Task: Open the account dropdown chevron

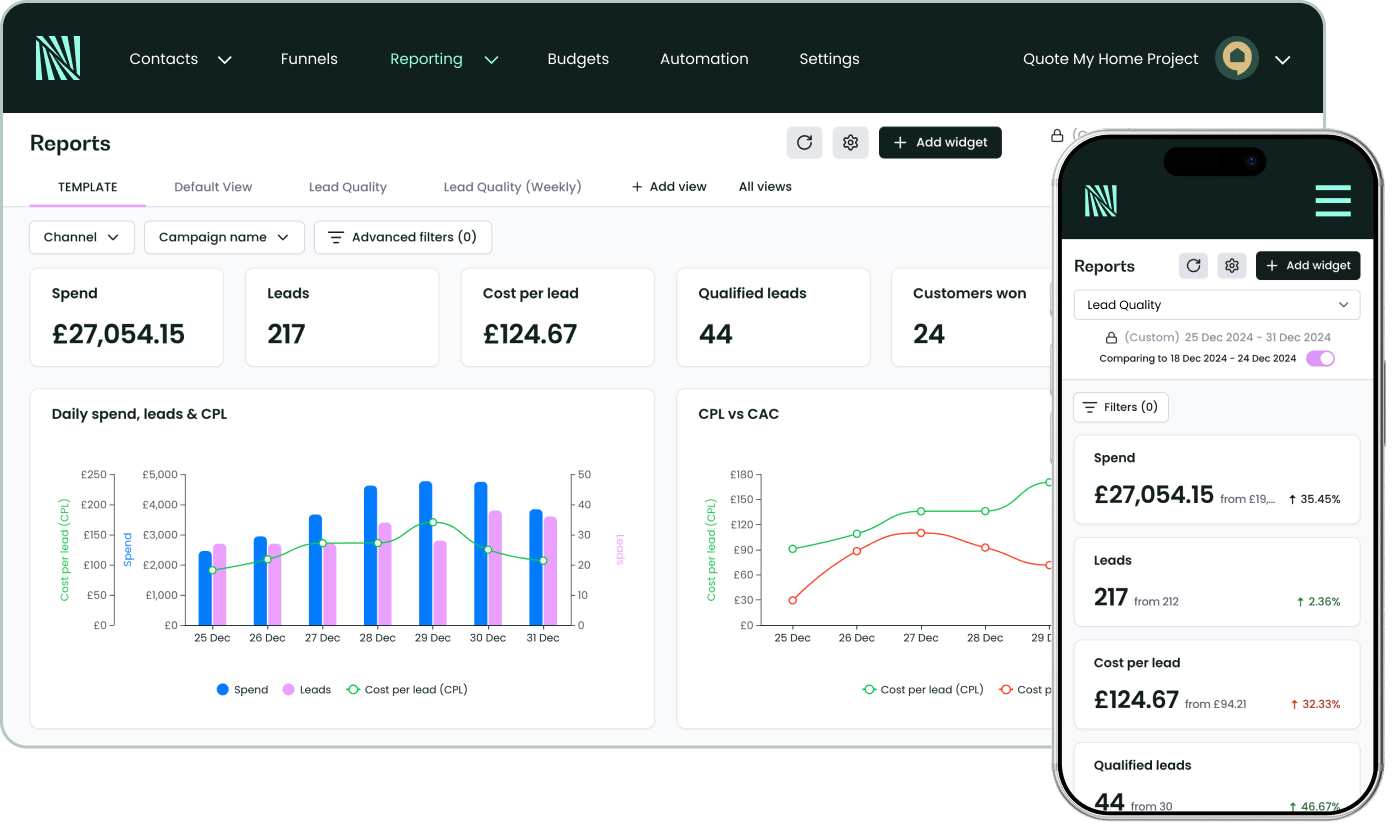Action: pyautogui.click(x=1283, y=60)
